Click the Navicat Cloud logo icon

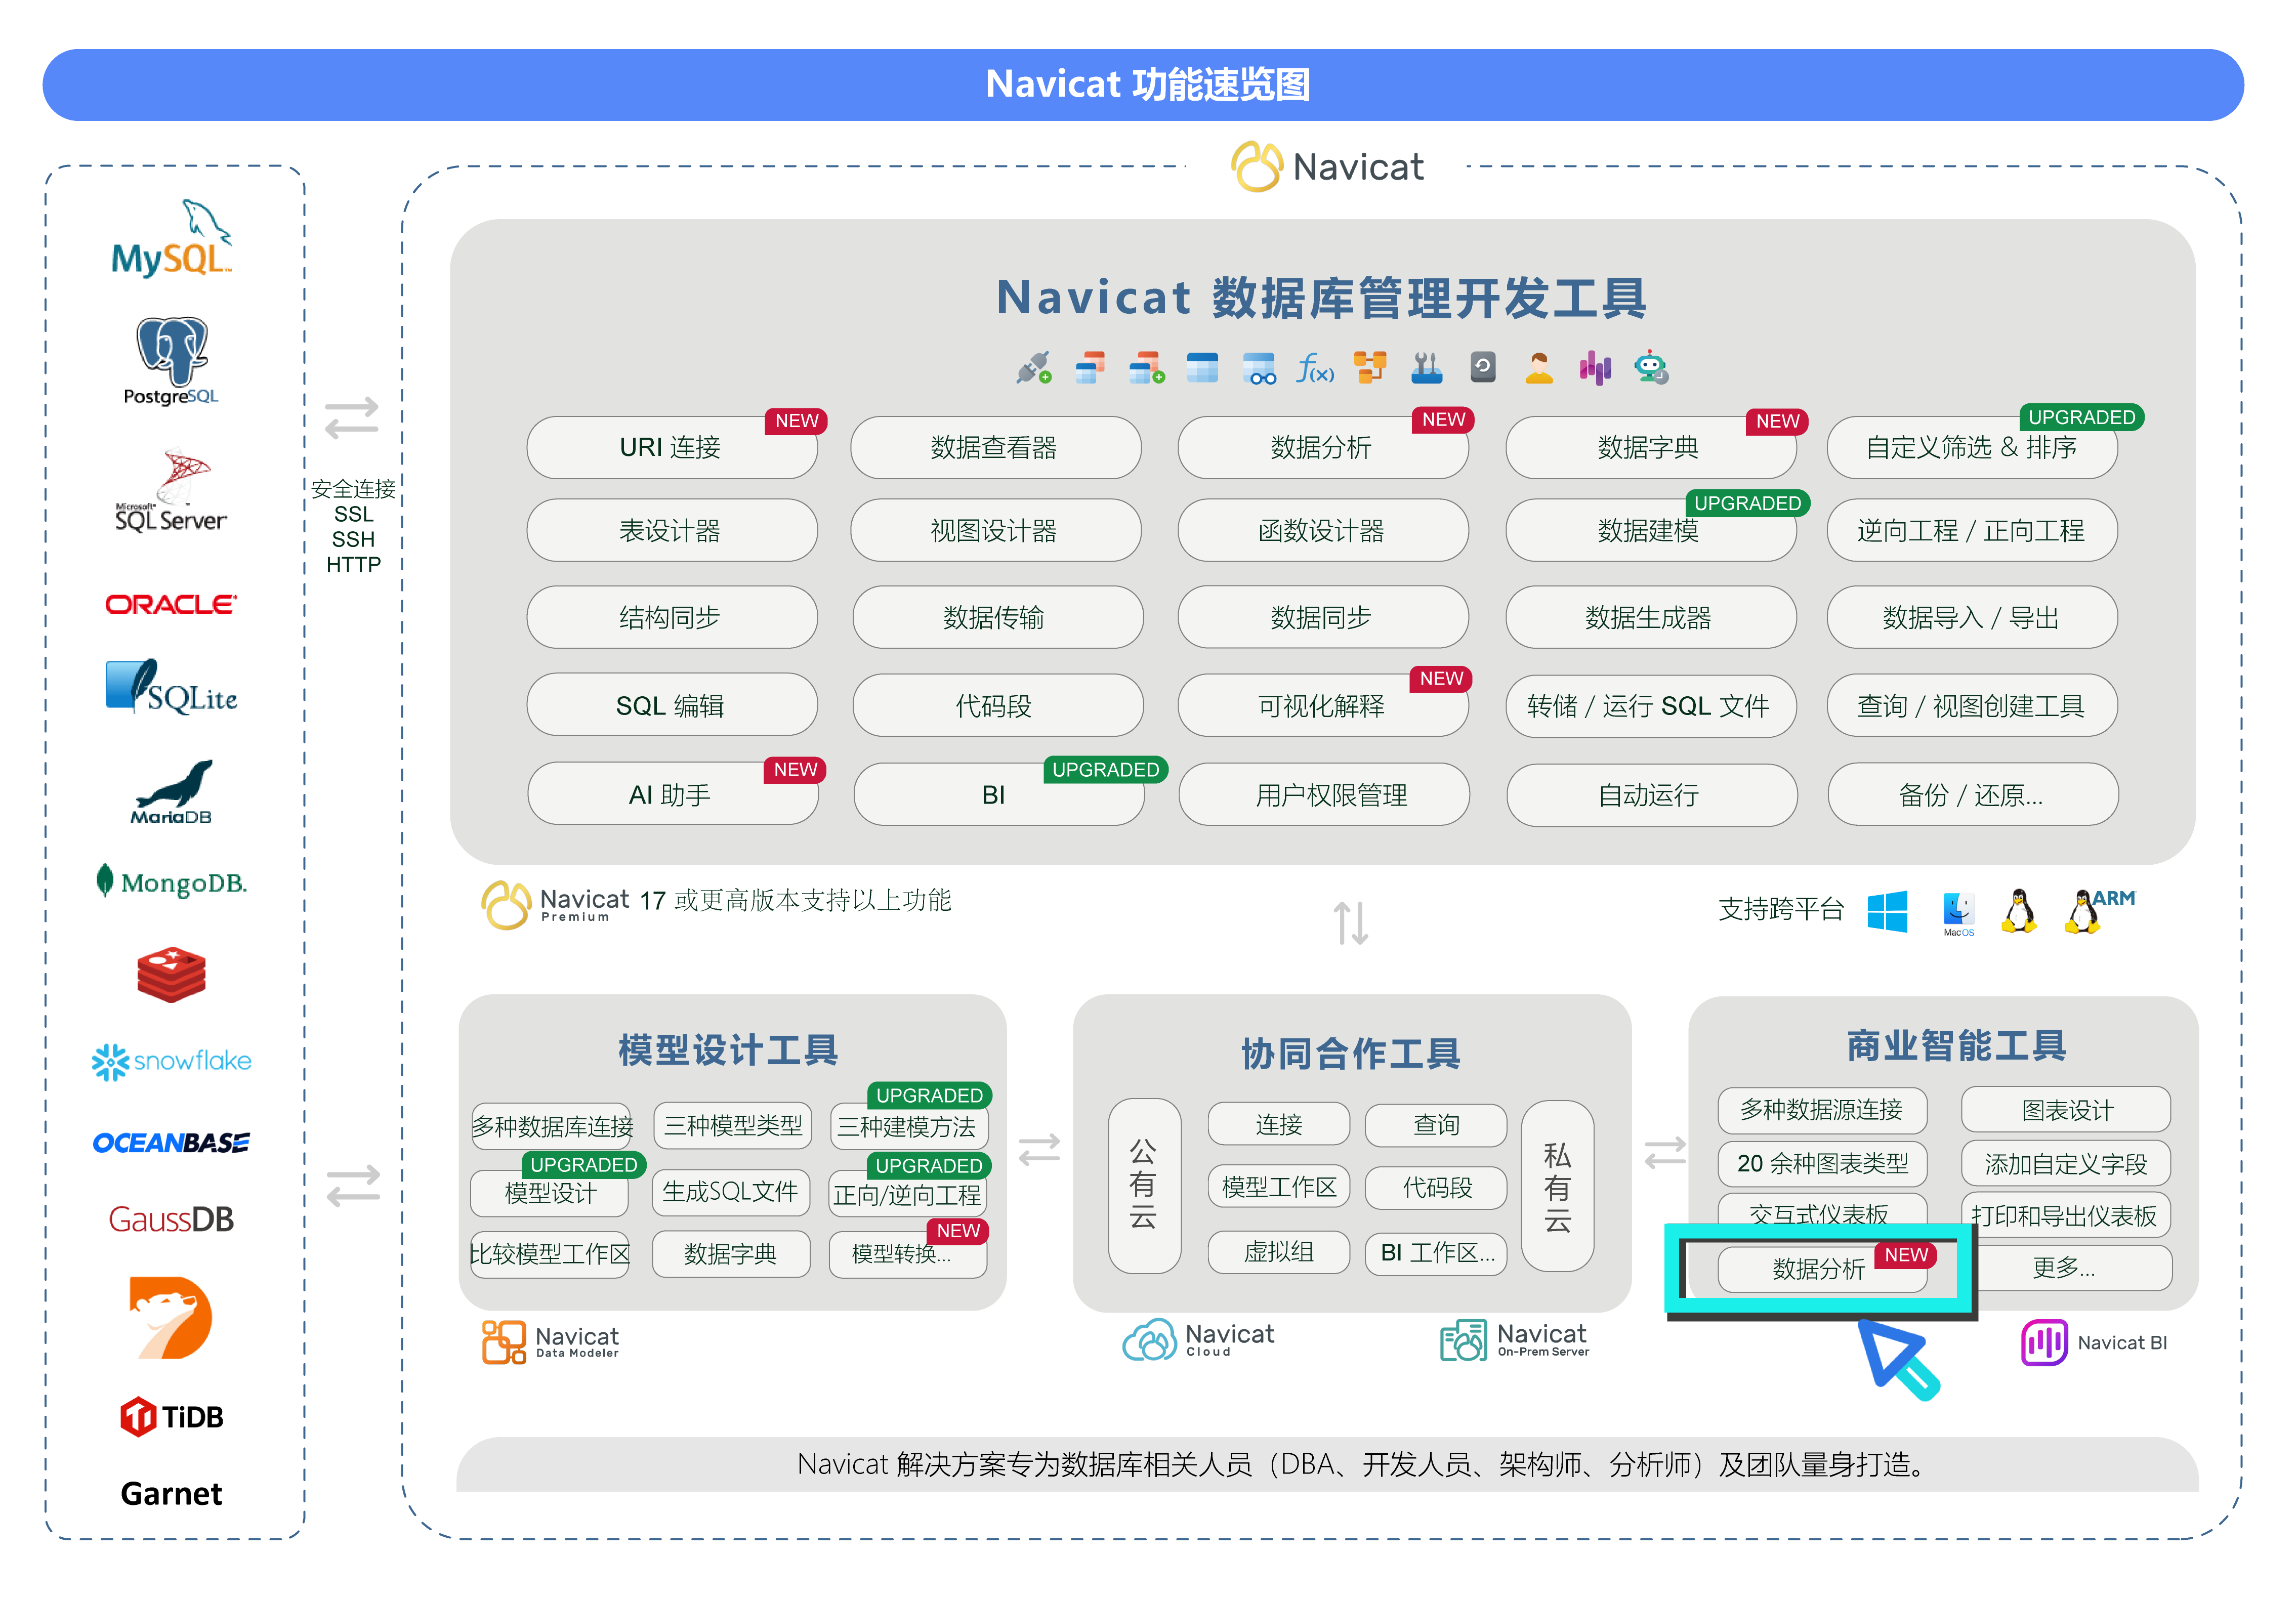click(1149, 1340)
